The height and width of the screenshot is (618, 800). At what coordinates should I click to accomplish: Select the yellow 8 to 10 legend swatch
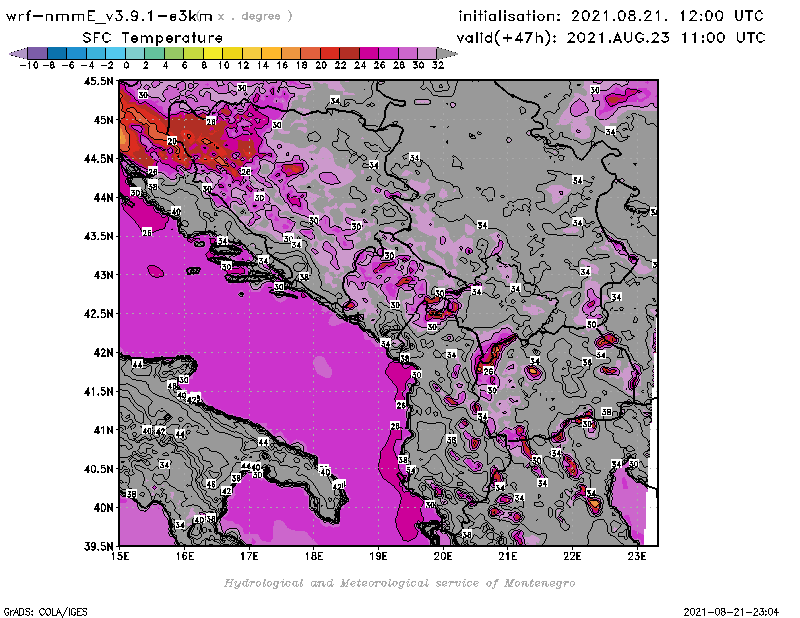(213, 53)
